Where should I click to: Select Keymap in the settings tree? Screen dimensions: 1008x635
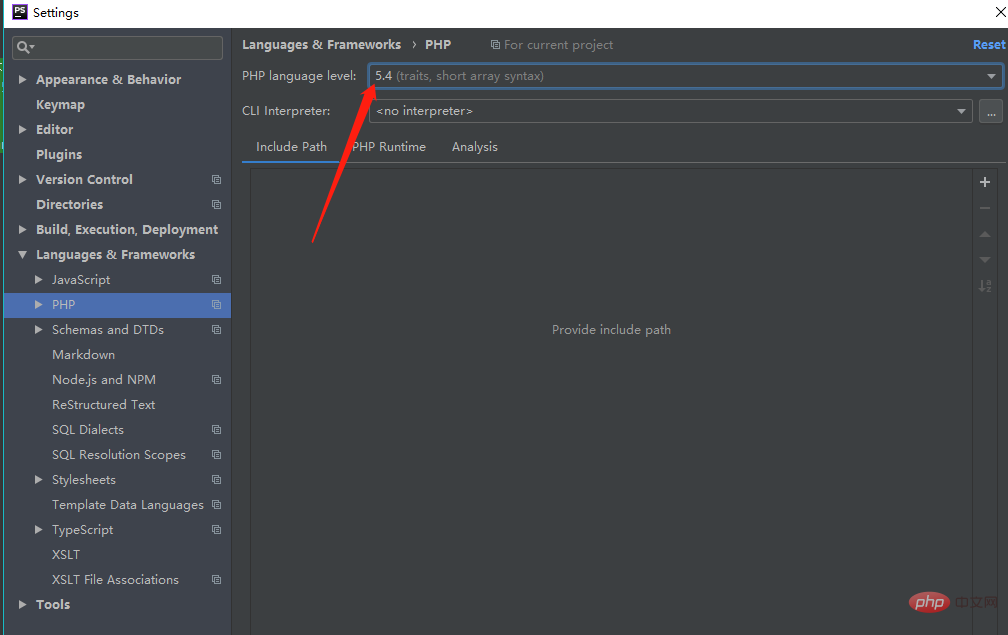60,105
